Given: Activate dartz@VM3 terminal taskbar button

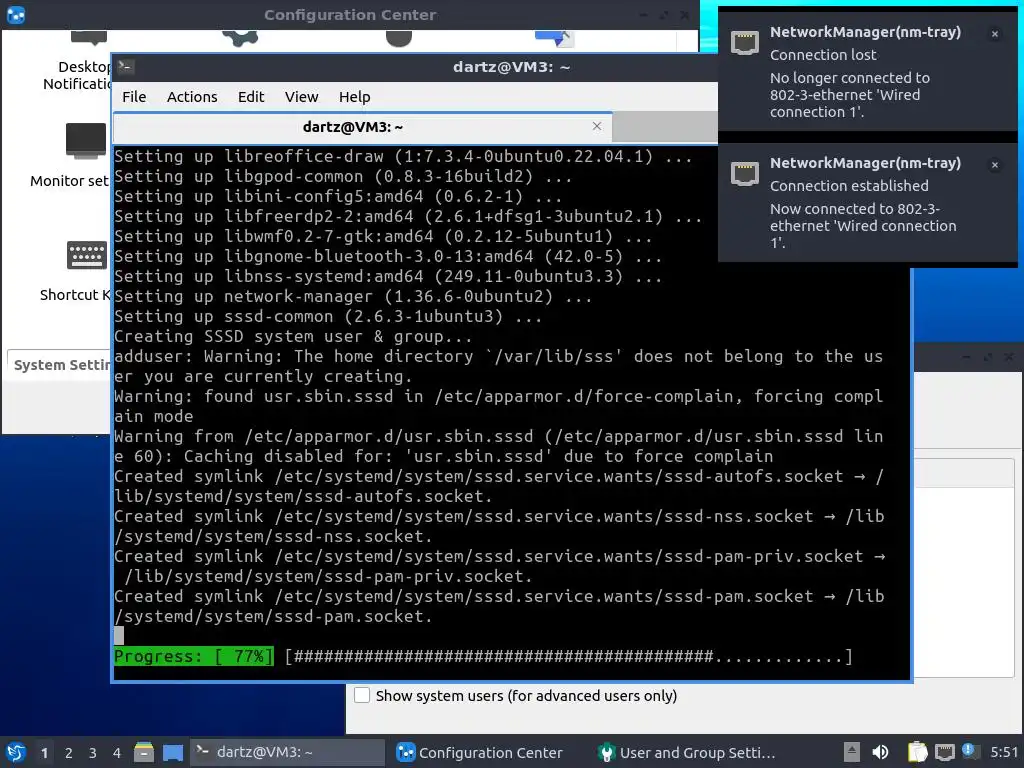Looking at the screenshot, I should pyautogui.click(x=287, y=752).
